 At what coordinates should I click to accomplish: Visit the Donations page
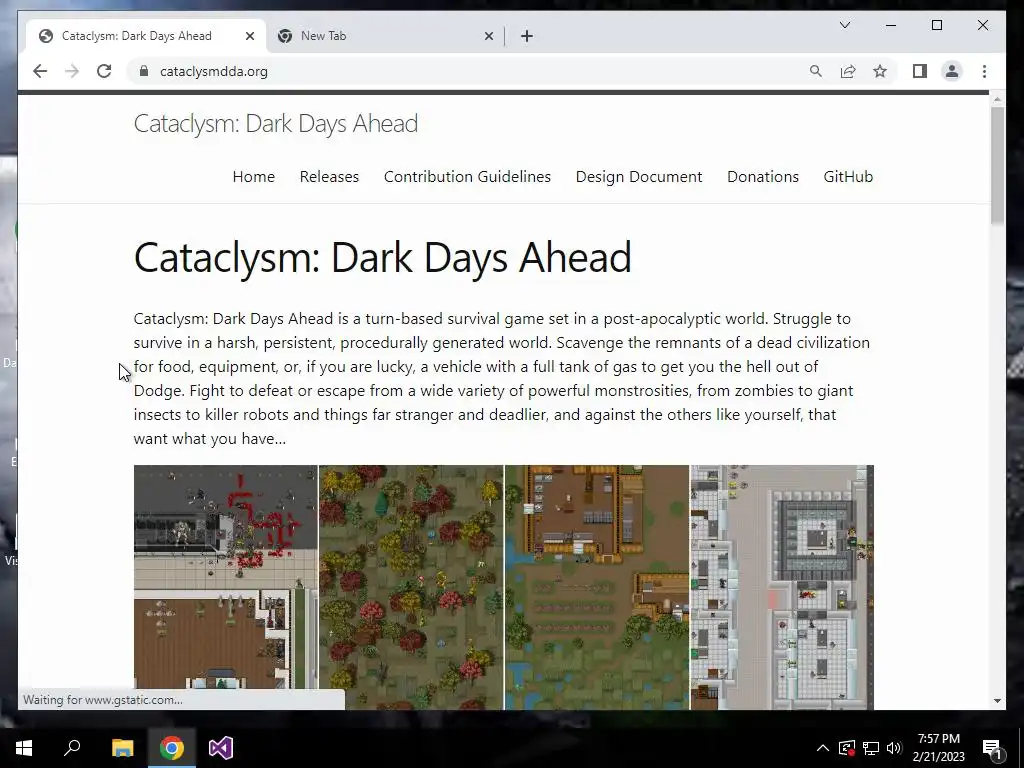(763, 177)
